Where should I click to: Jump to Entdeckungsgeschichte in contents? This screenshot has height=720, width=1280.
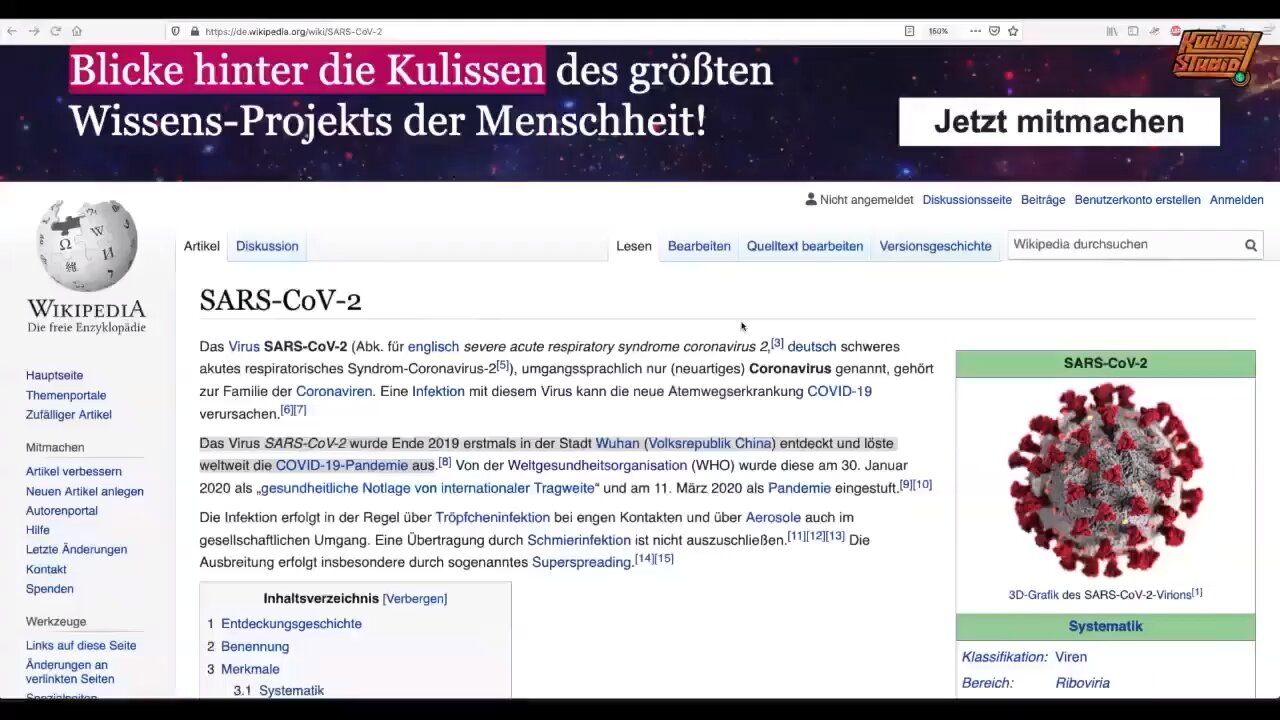[x=291, y=624]
